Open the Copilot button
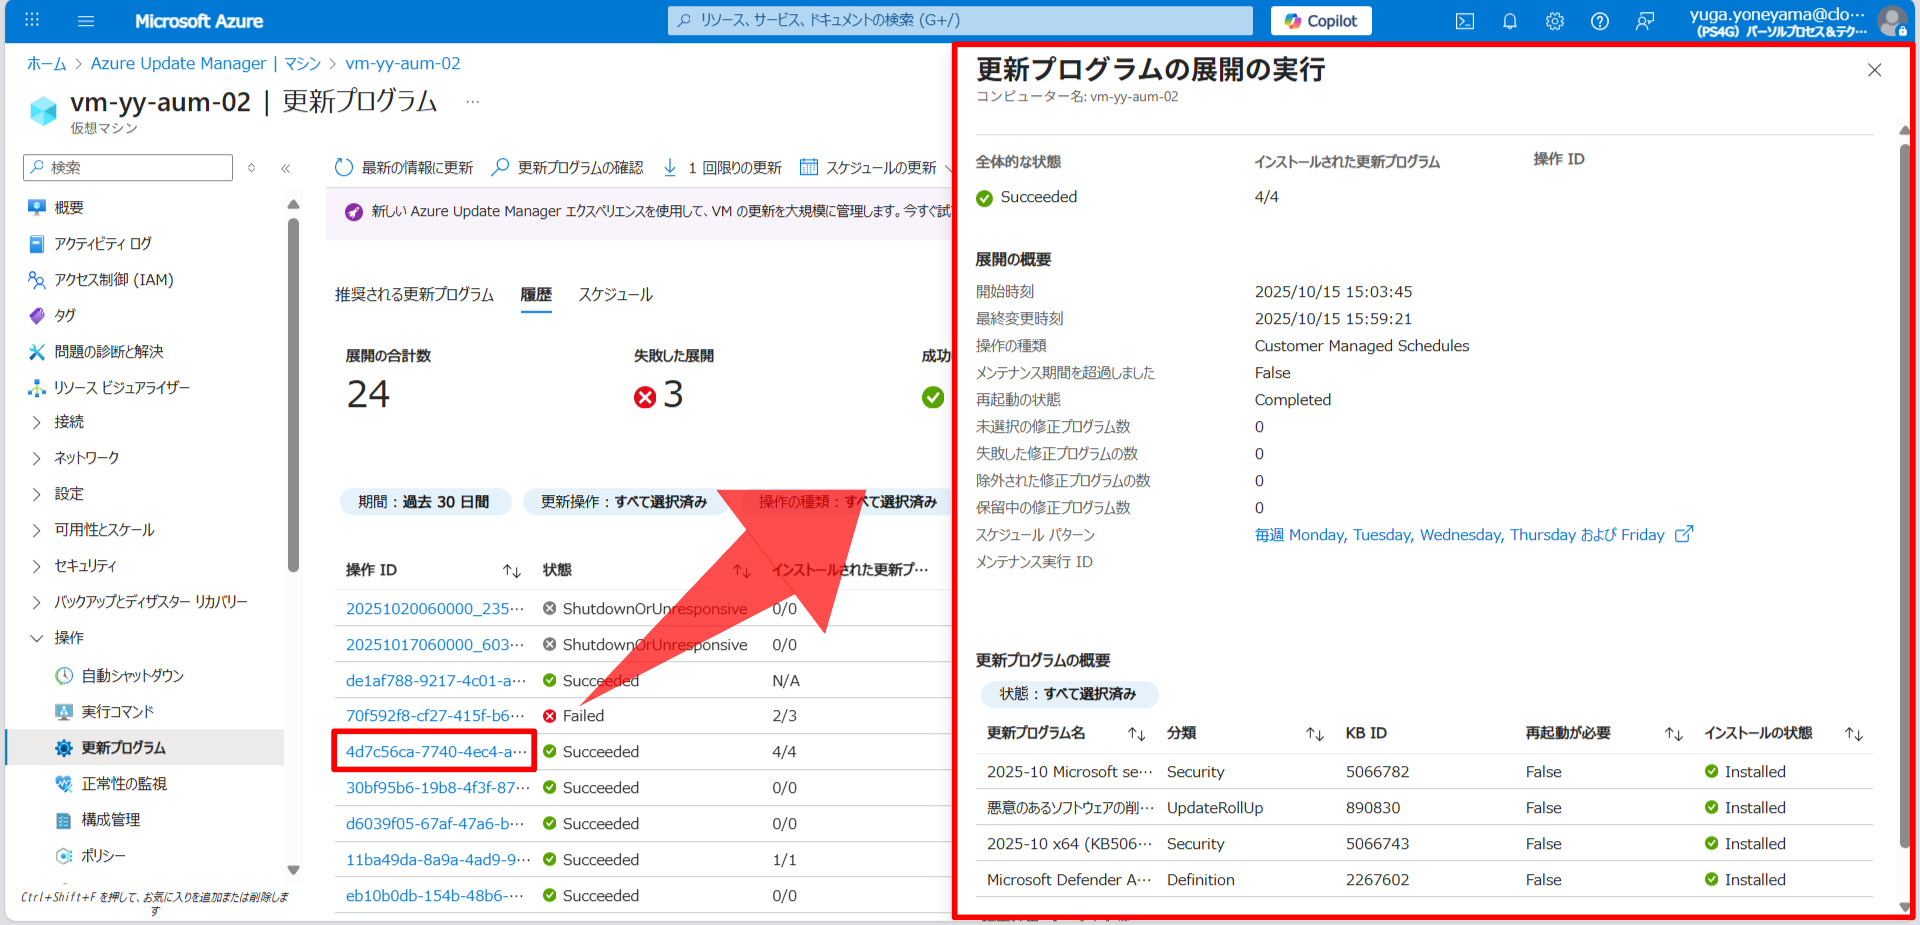Viewport: 1920px width, 925px height. tap(1320, 20)
